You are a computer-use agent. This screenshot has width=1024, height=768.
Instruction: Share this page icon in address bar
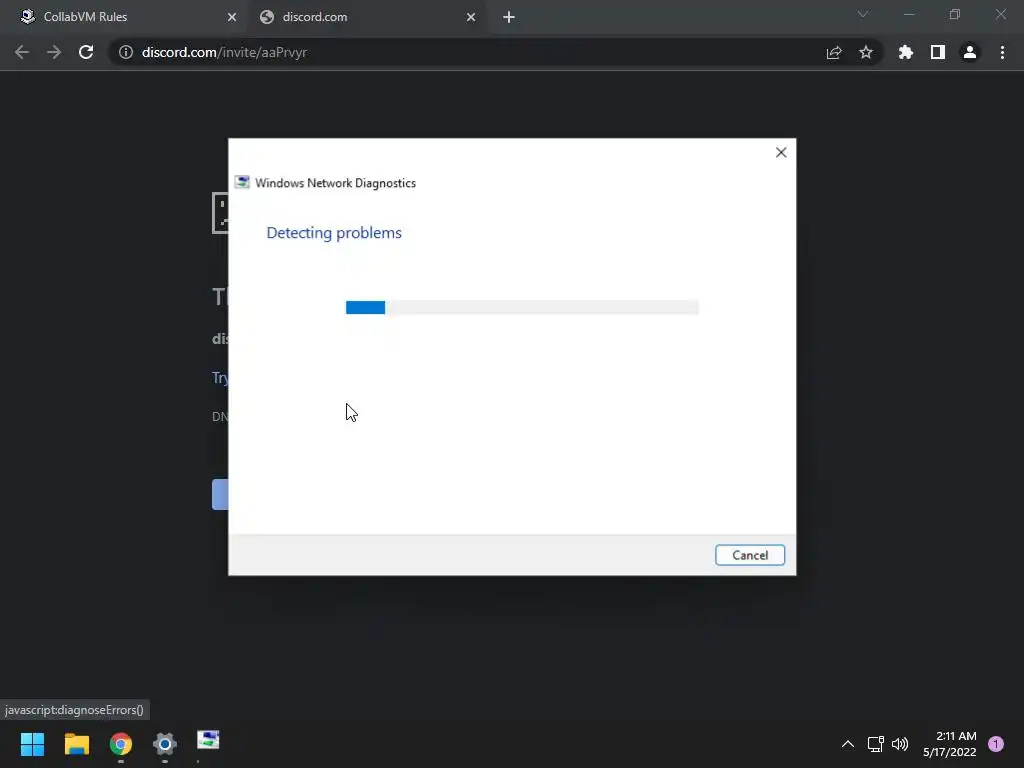834,52
